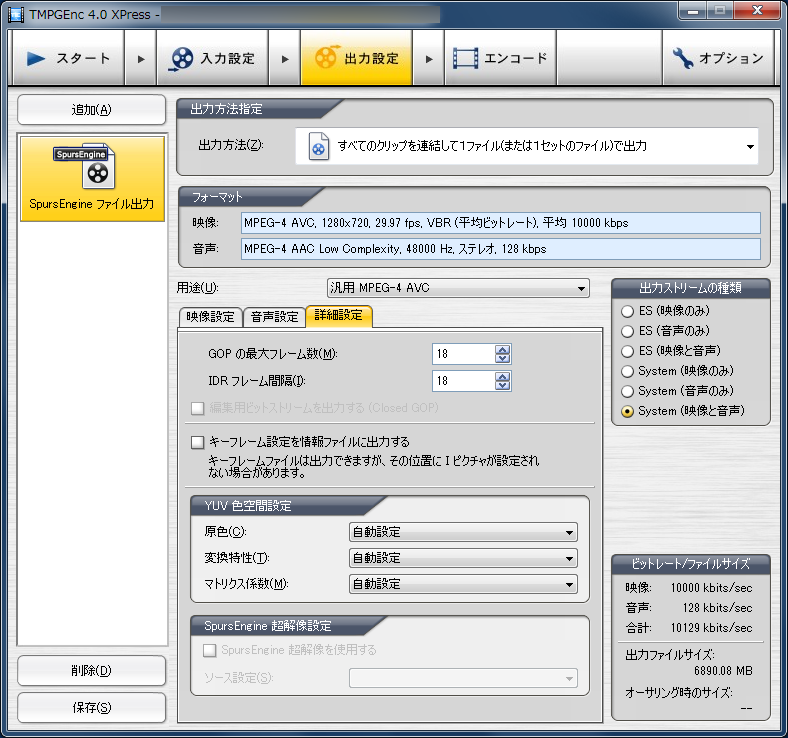Viewport: 788px width, 738px height.
Task: Switch to the 映像設定 tab
Action: coord(211,317)
